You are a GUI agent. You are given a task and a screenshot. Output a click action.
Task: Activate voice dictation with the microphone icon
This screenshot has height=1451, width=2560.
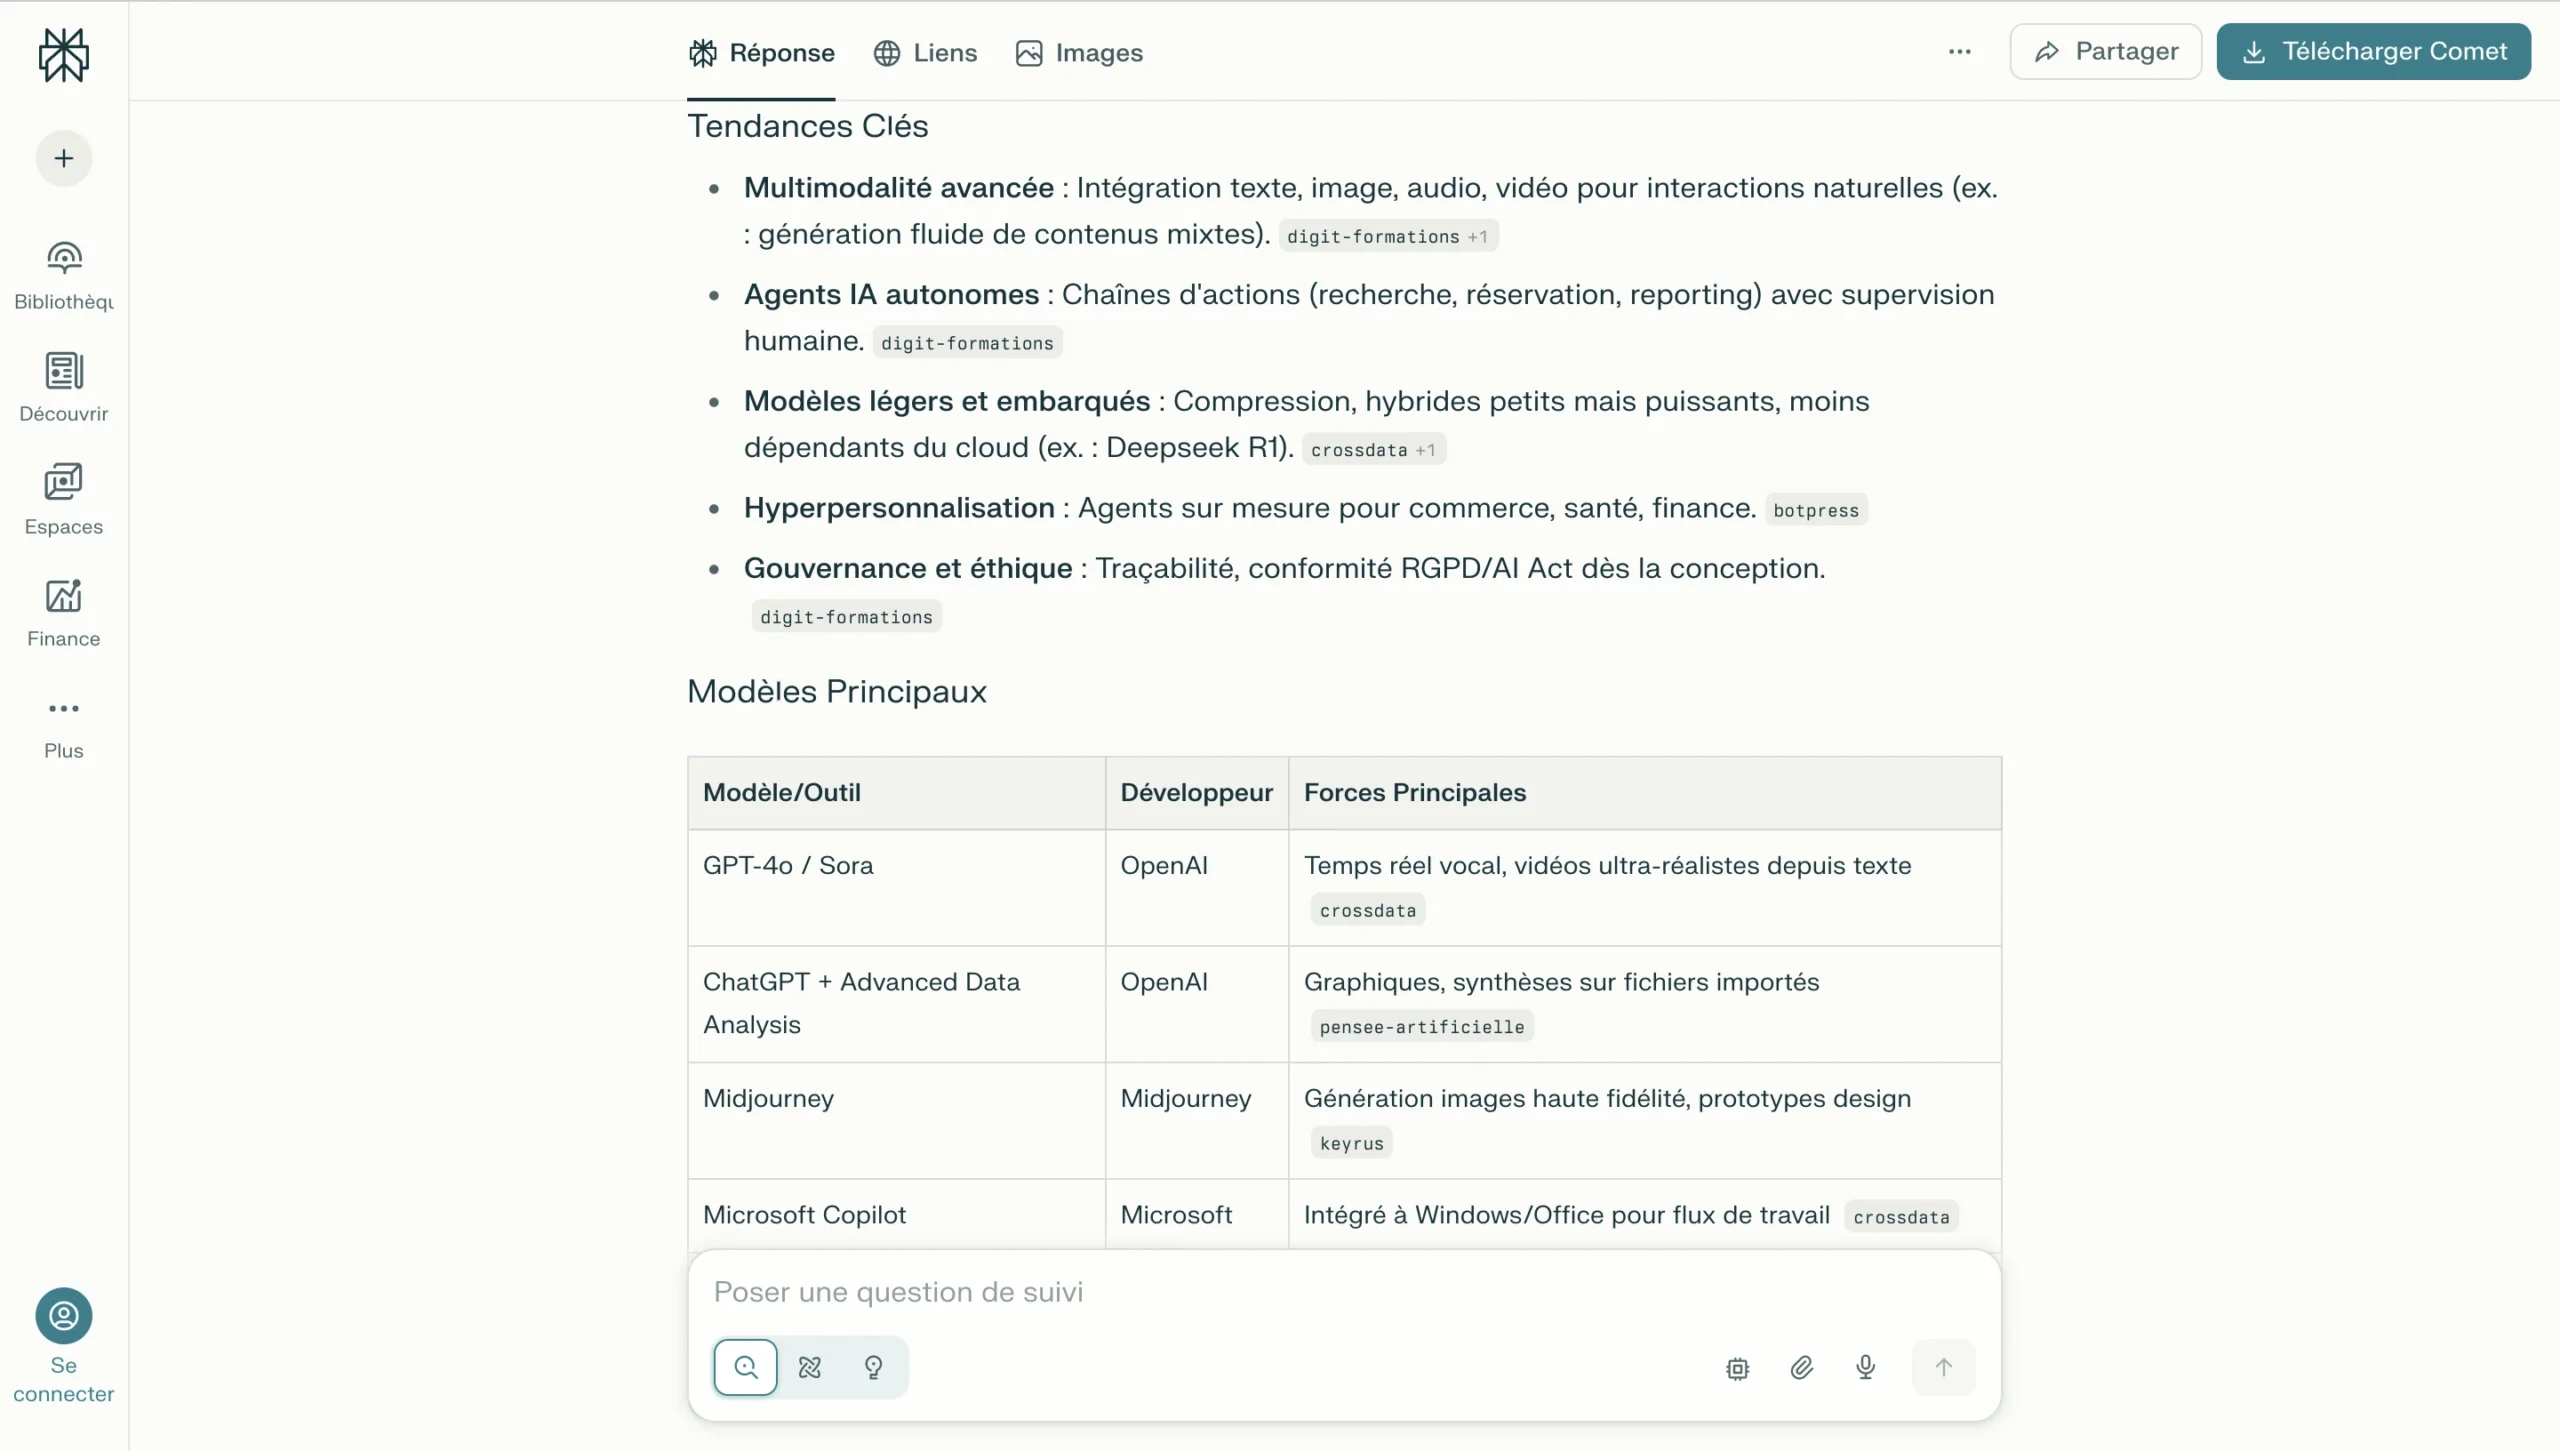(1864, 1367)
